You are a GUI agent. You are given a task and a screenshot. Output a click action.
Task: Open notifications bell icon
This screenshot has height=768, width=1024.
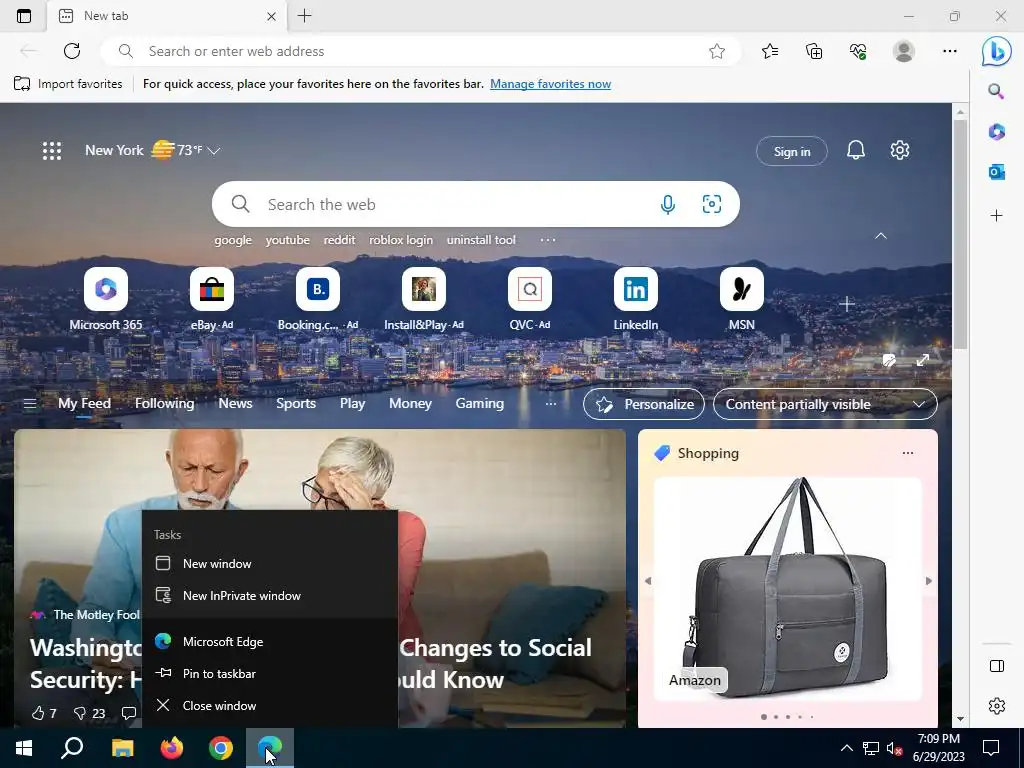pyautogui.click(x=856, y=150)
